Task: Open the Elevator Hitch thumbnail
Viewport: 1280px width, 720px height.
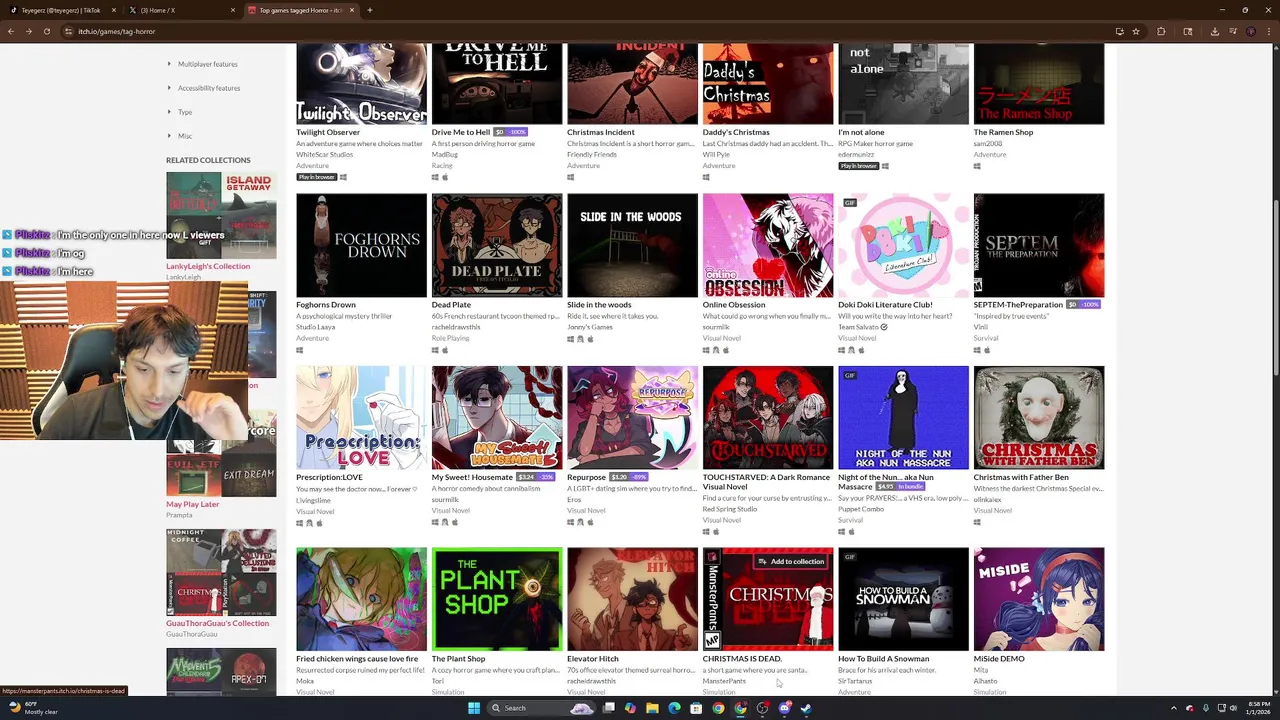Action: [x=632, y=599]
